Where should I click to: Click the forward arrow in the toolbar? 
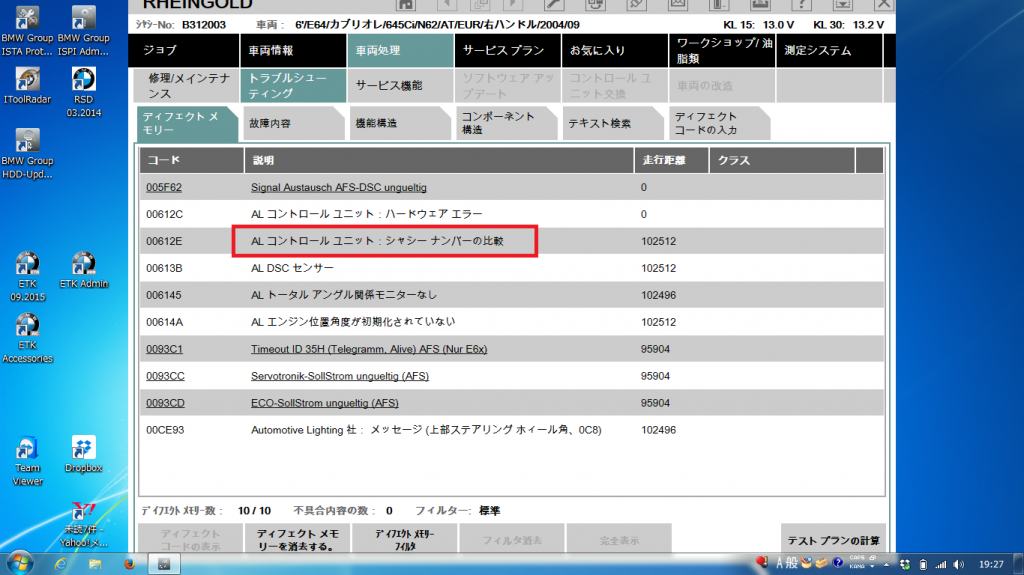513,5
